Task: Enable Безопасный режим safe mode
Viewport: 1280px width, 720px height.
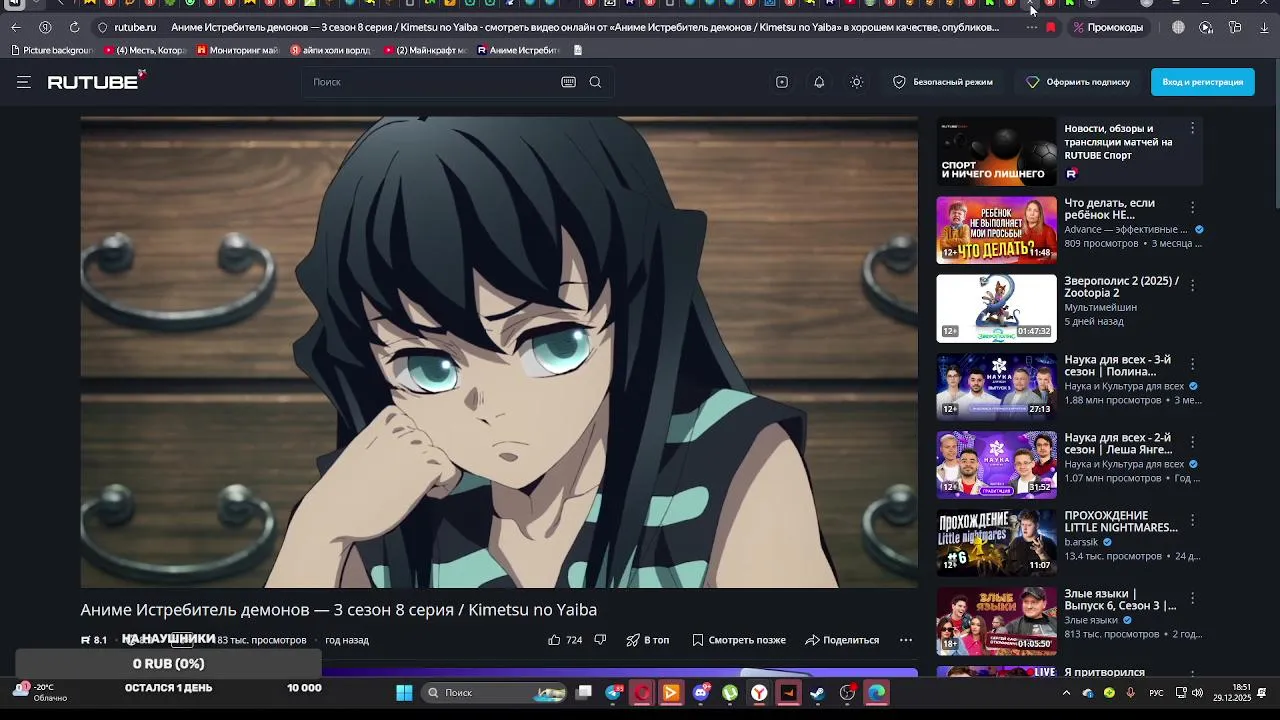Action: point(943,82)
